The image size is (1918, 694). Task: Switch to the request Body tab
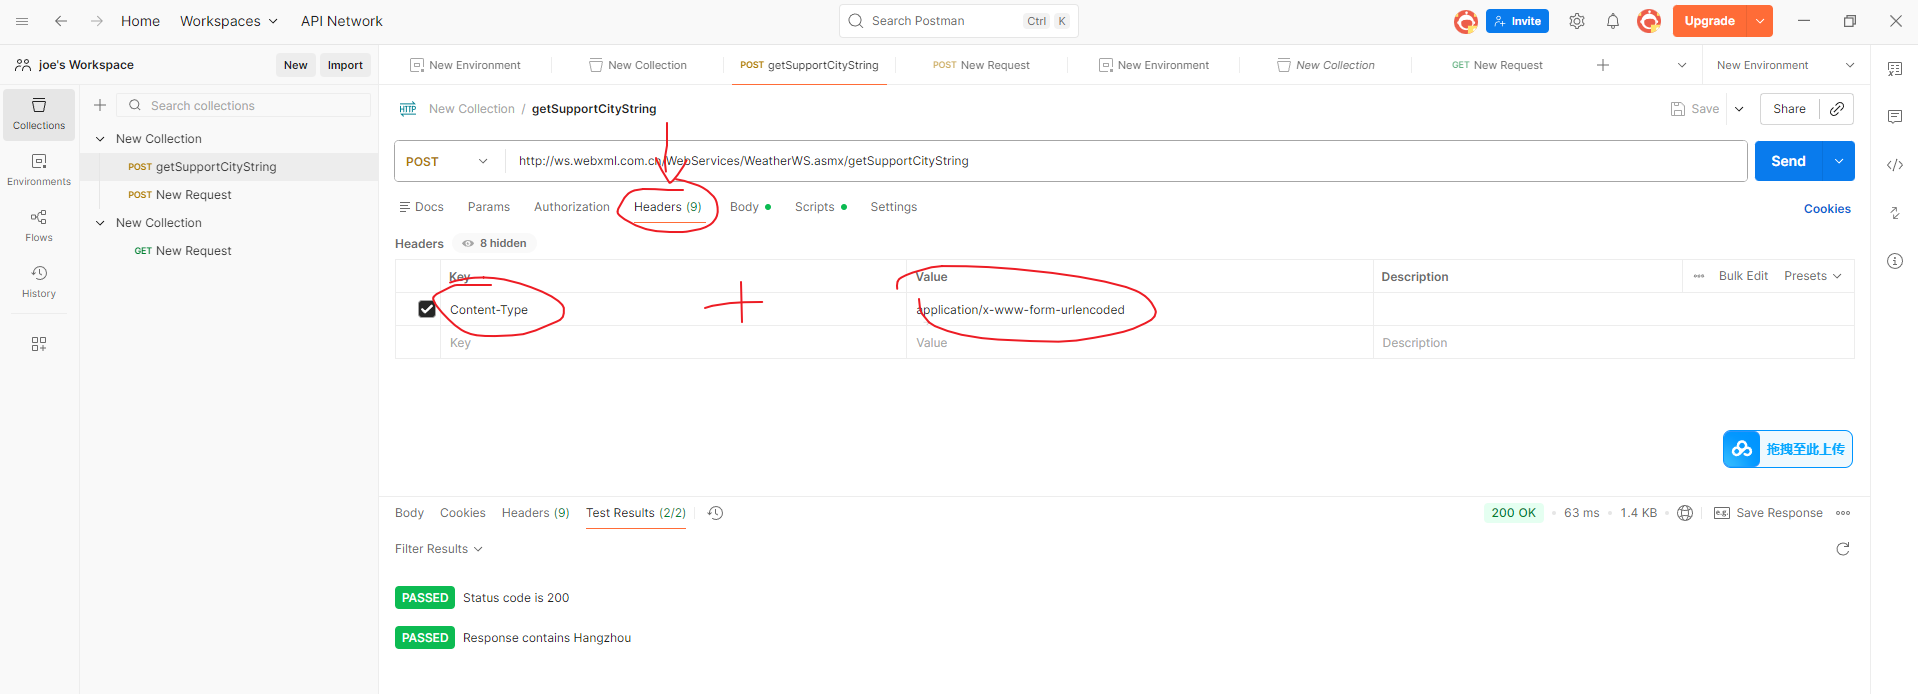pyautogui.click(x=750, y=207)
